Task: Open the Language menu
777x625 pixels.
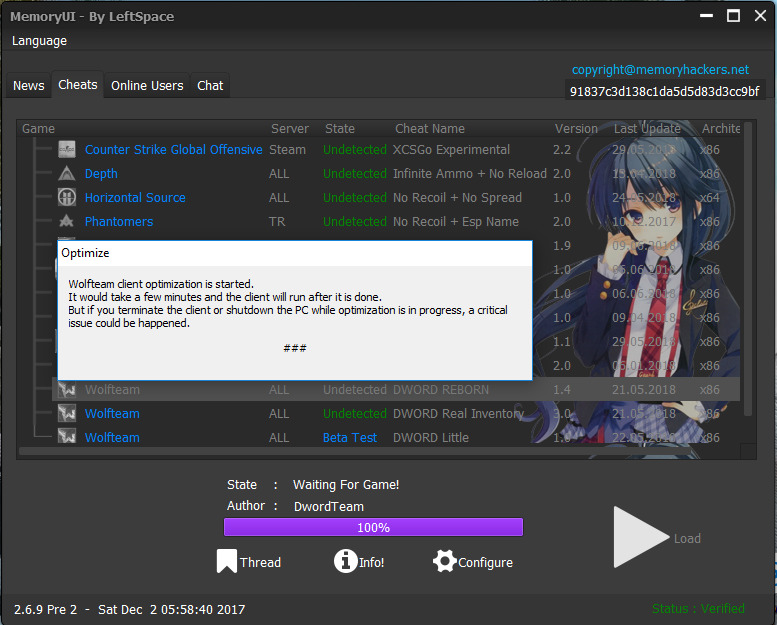Action: coord(39,41)
